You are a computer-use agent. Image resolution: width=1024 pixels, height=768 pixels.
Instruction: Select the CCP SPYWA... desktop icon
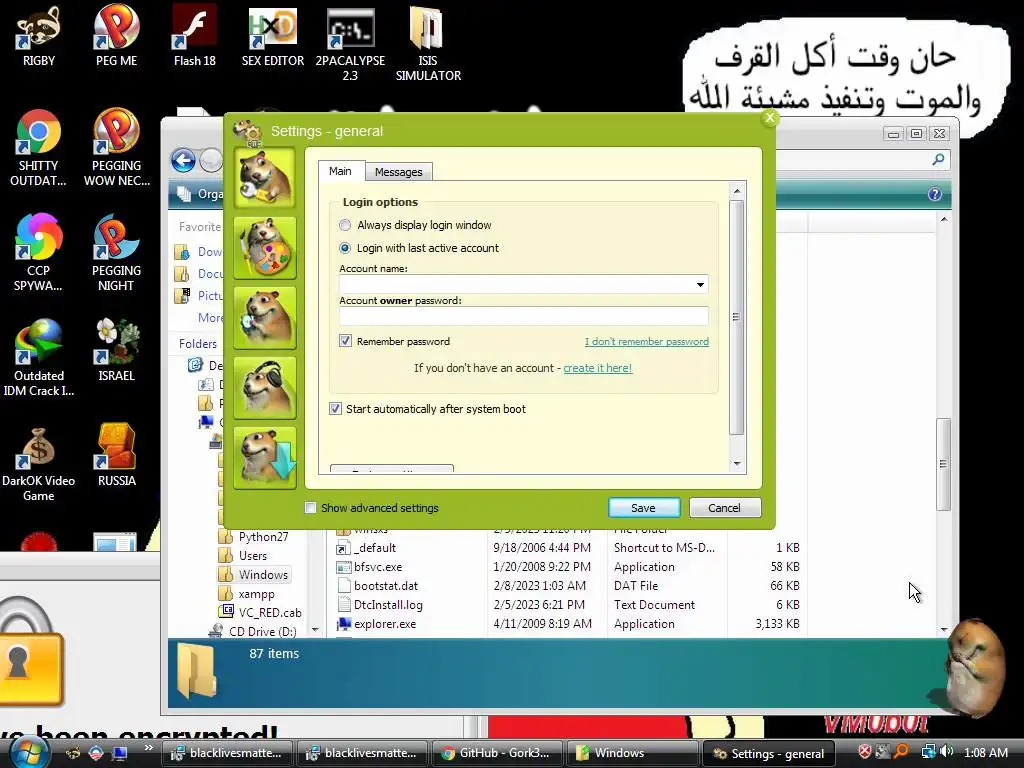pyautogui.click(x=39, y=253)
